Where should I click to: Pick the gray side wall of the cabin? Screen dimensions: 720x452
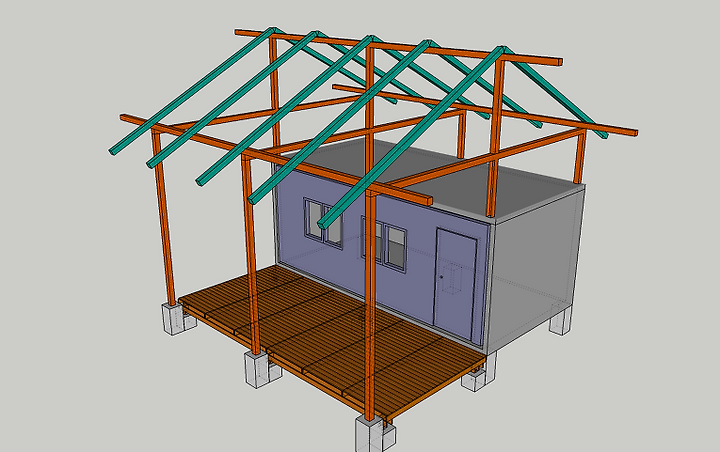pyautogui.click(x=535, y=271)
